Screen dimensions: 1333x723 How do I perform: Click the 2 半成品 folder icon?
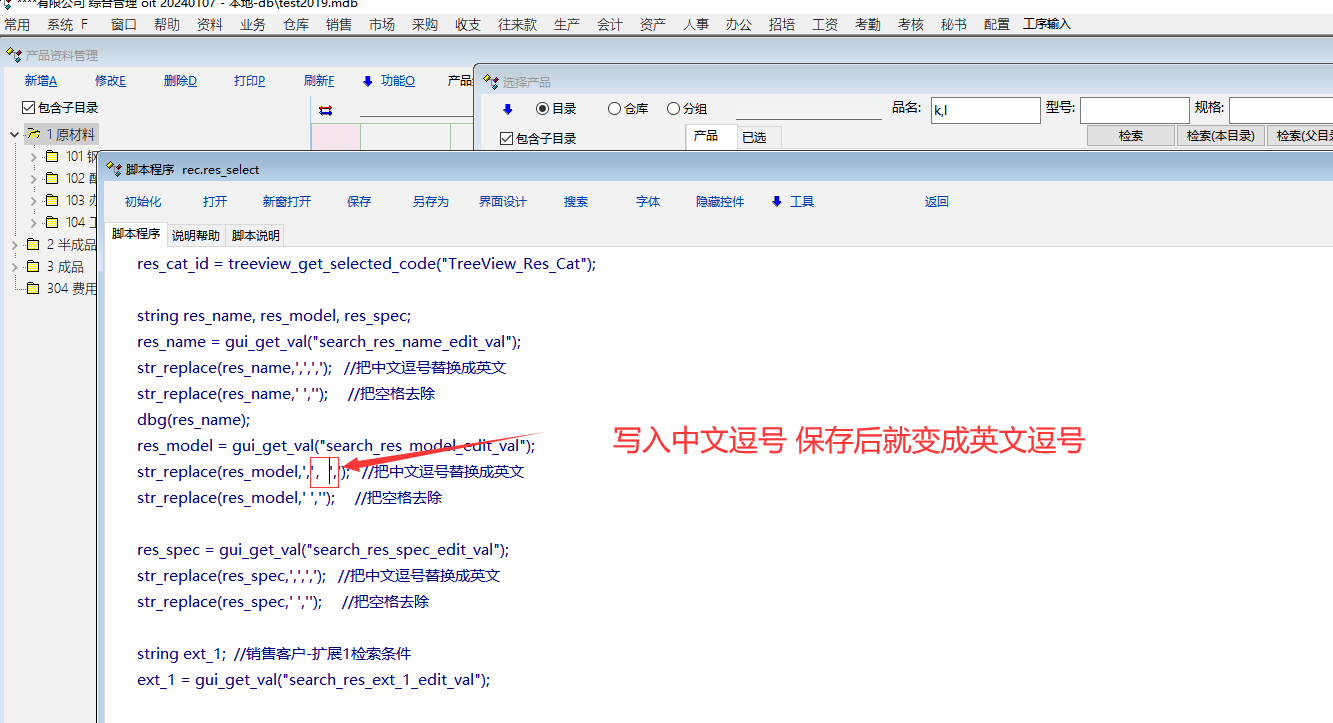[33, 245]
